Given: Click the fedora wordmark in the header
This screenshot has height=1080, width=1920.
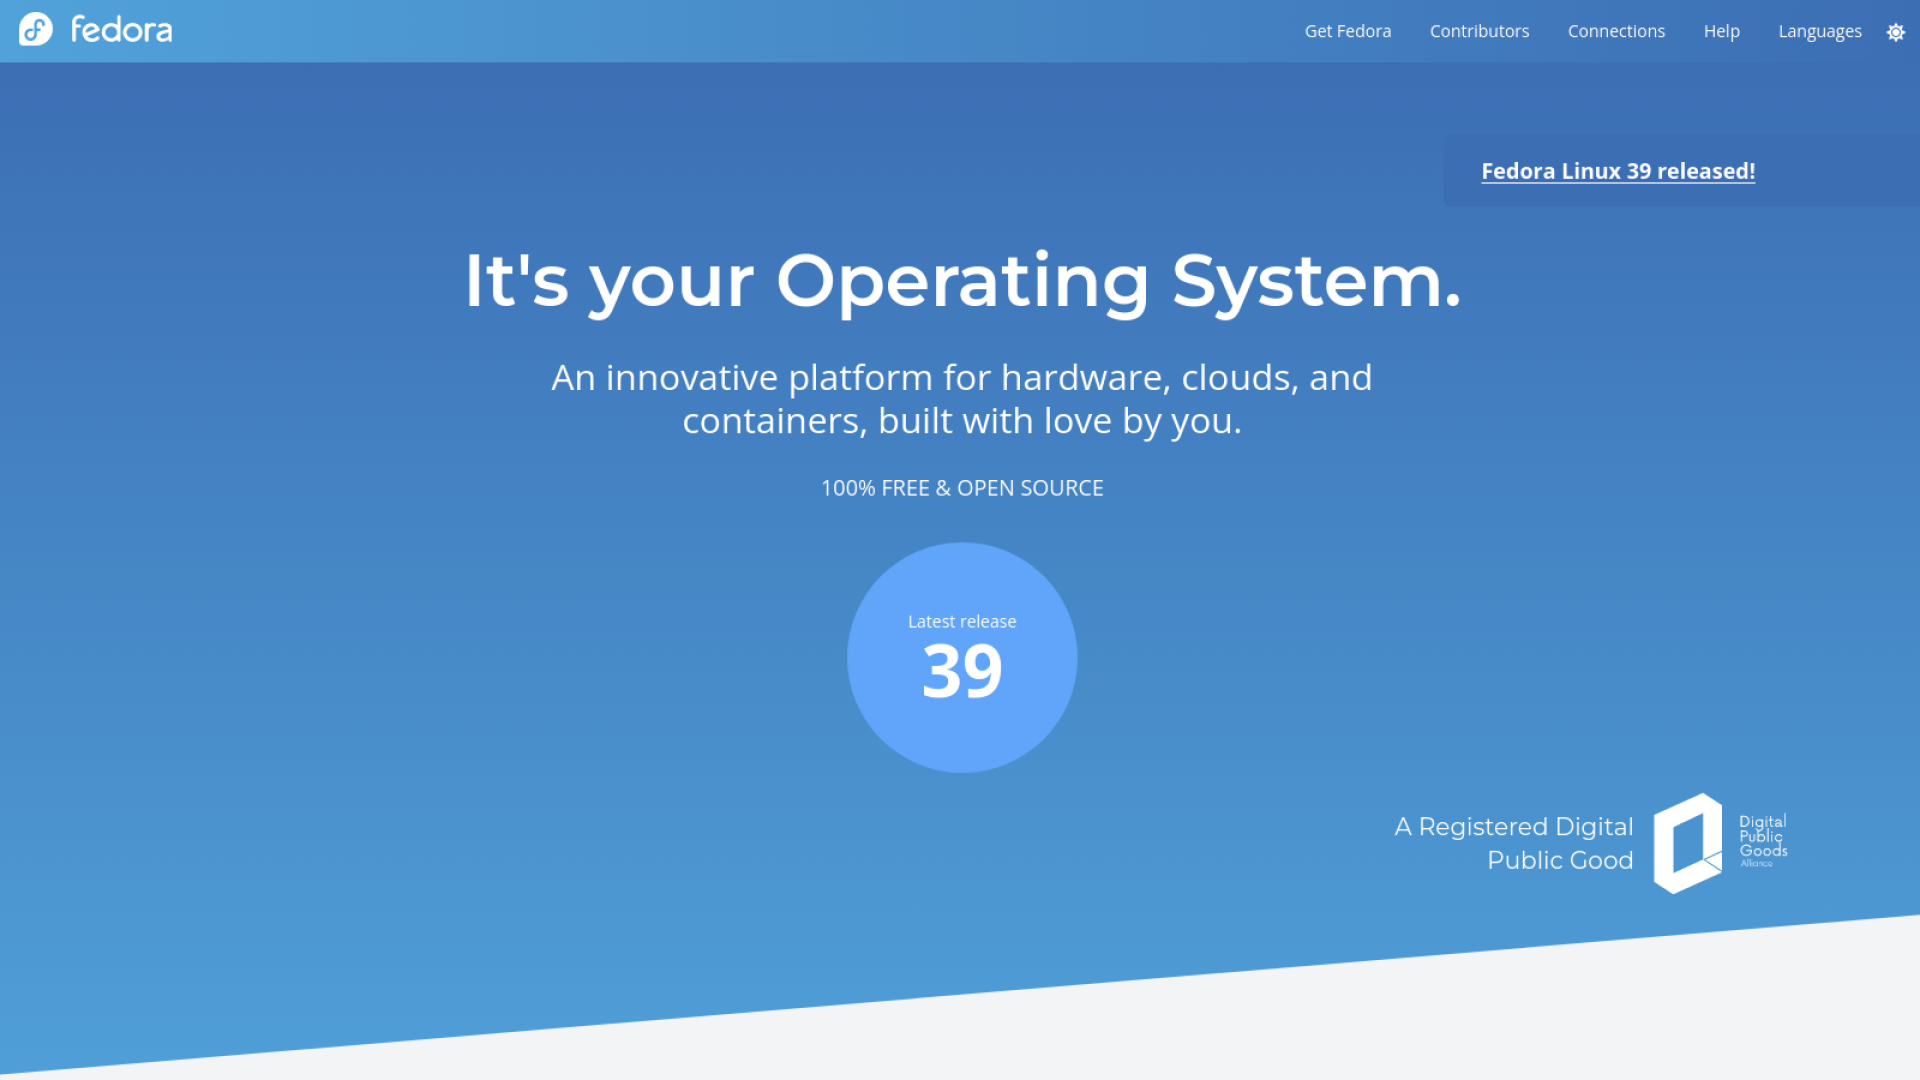Looking at the screenshot, I should pyautogui.click(x=121, y=30).
